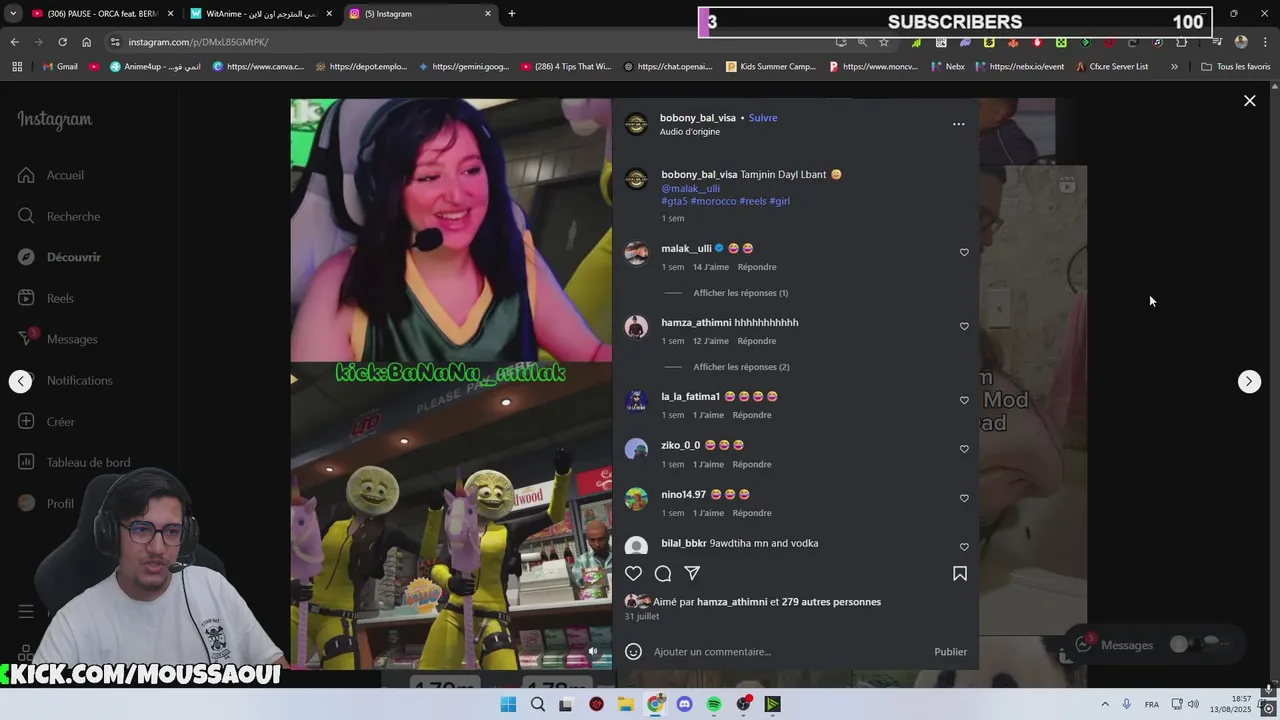Open the Windows Start menu
1280x720 pixels.
coord(508,704)
